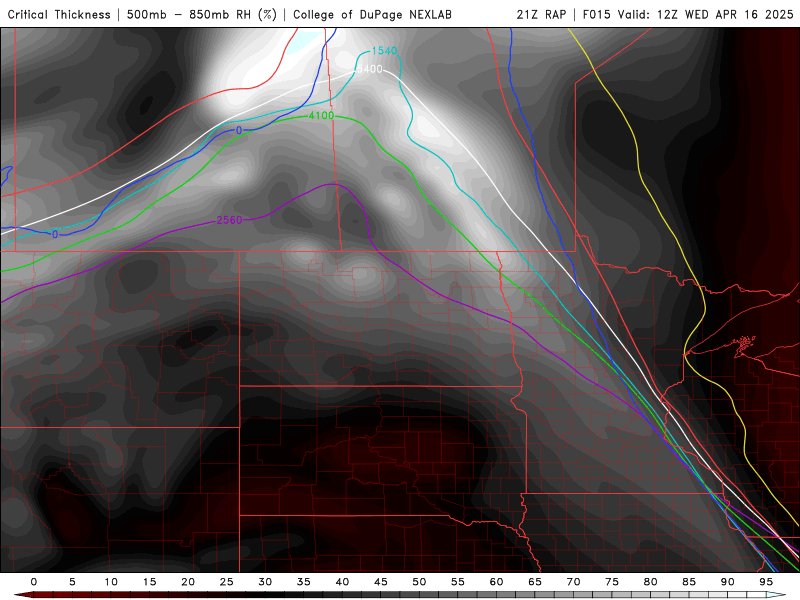Select the "30" color scale tick label
Image resolution: width=800 pixels, height=600 pixels.
tap(265, 582)
